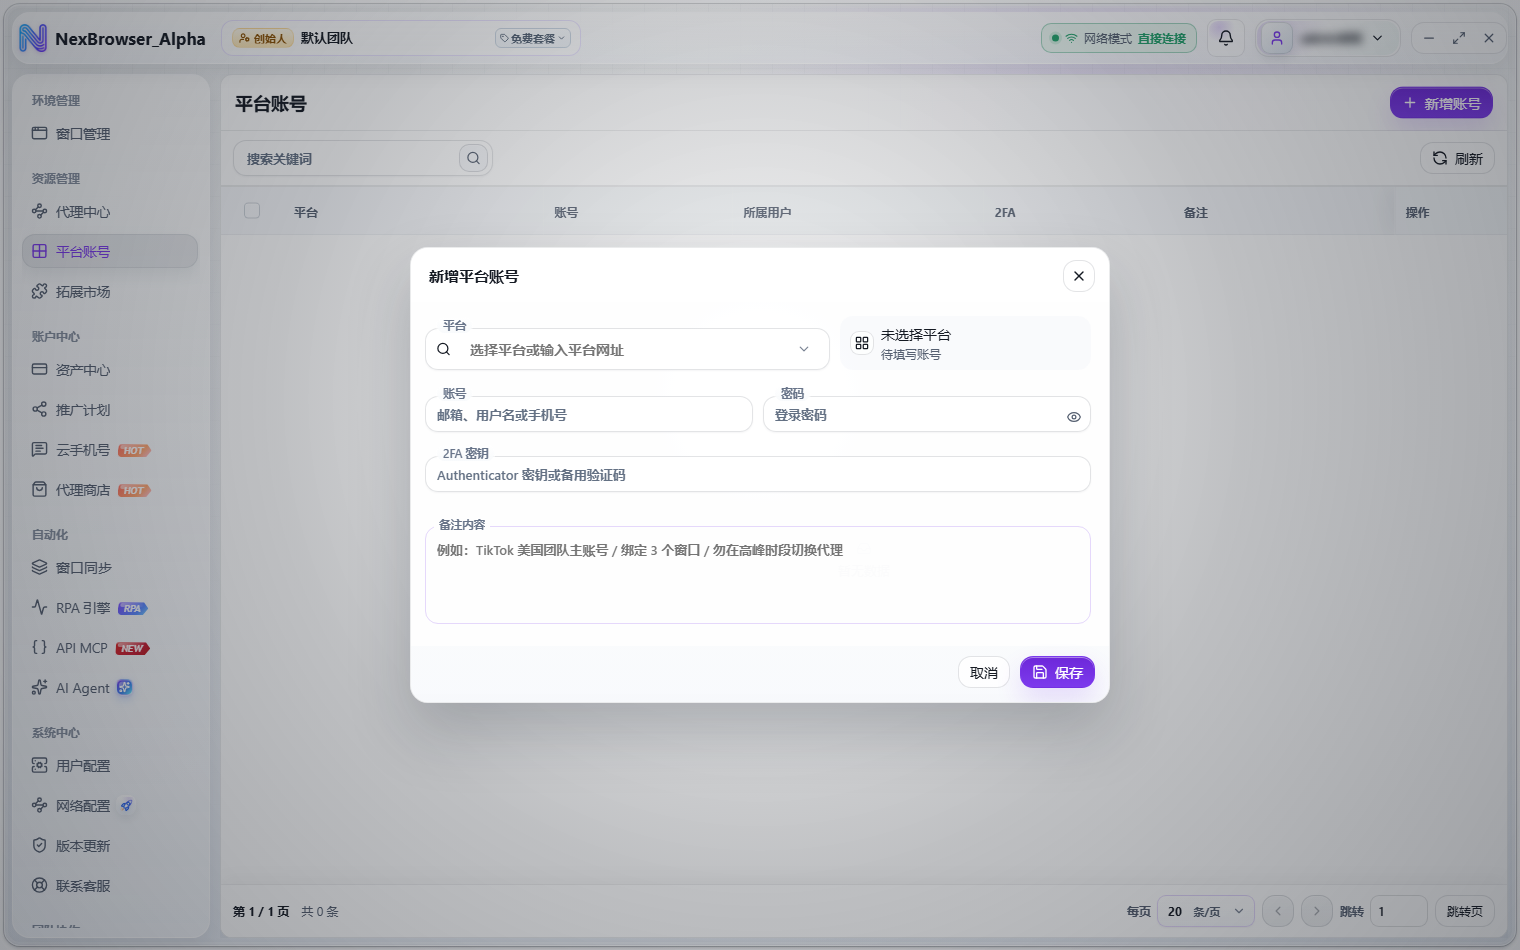Open 代理中心 in sidebar
Screen dimensions: 1520x950
coord(110,211)
